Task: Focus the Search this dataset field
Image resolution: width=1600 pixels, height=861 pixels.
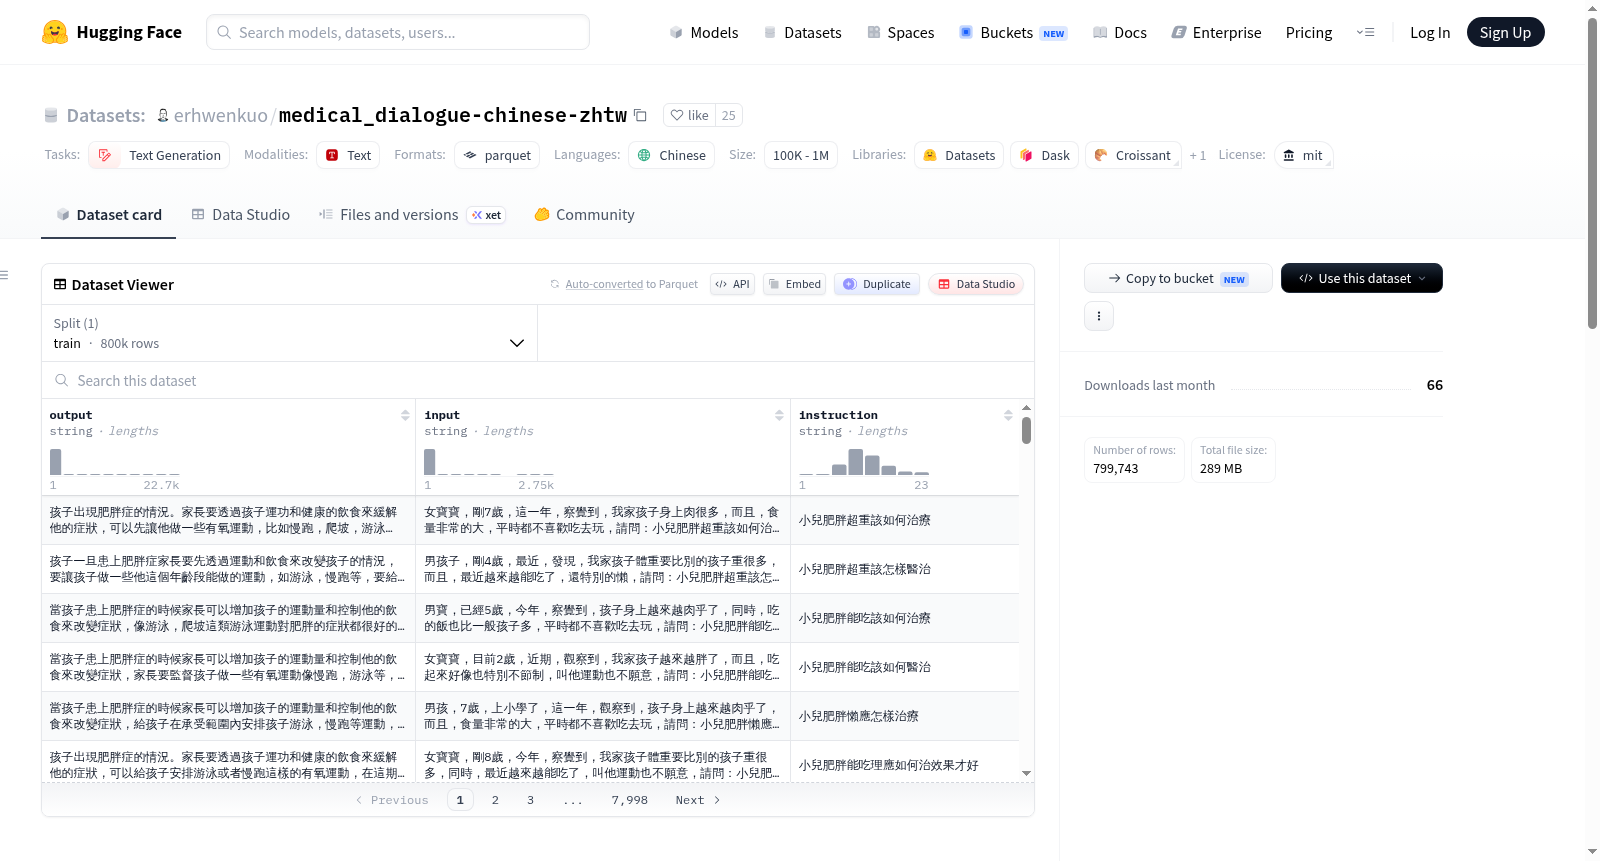Action: tap(538, 380)
